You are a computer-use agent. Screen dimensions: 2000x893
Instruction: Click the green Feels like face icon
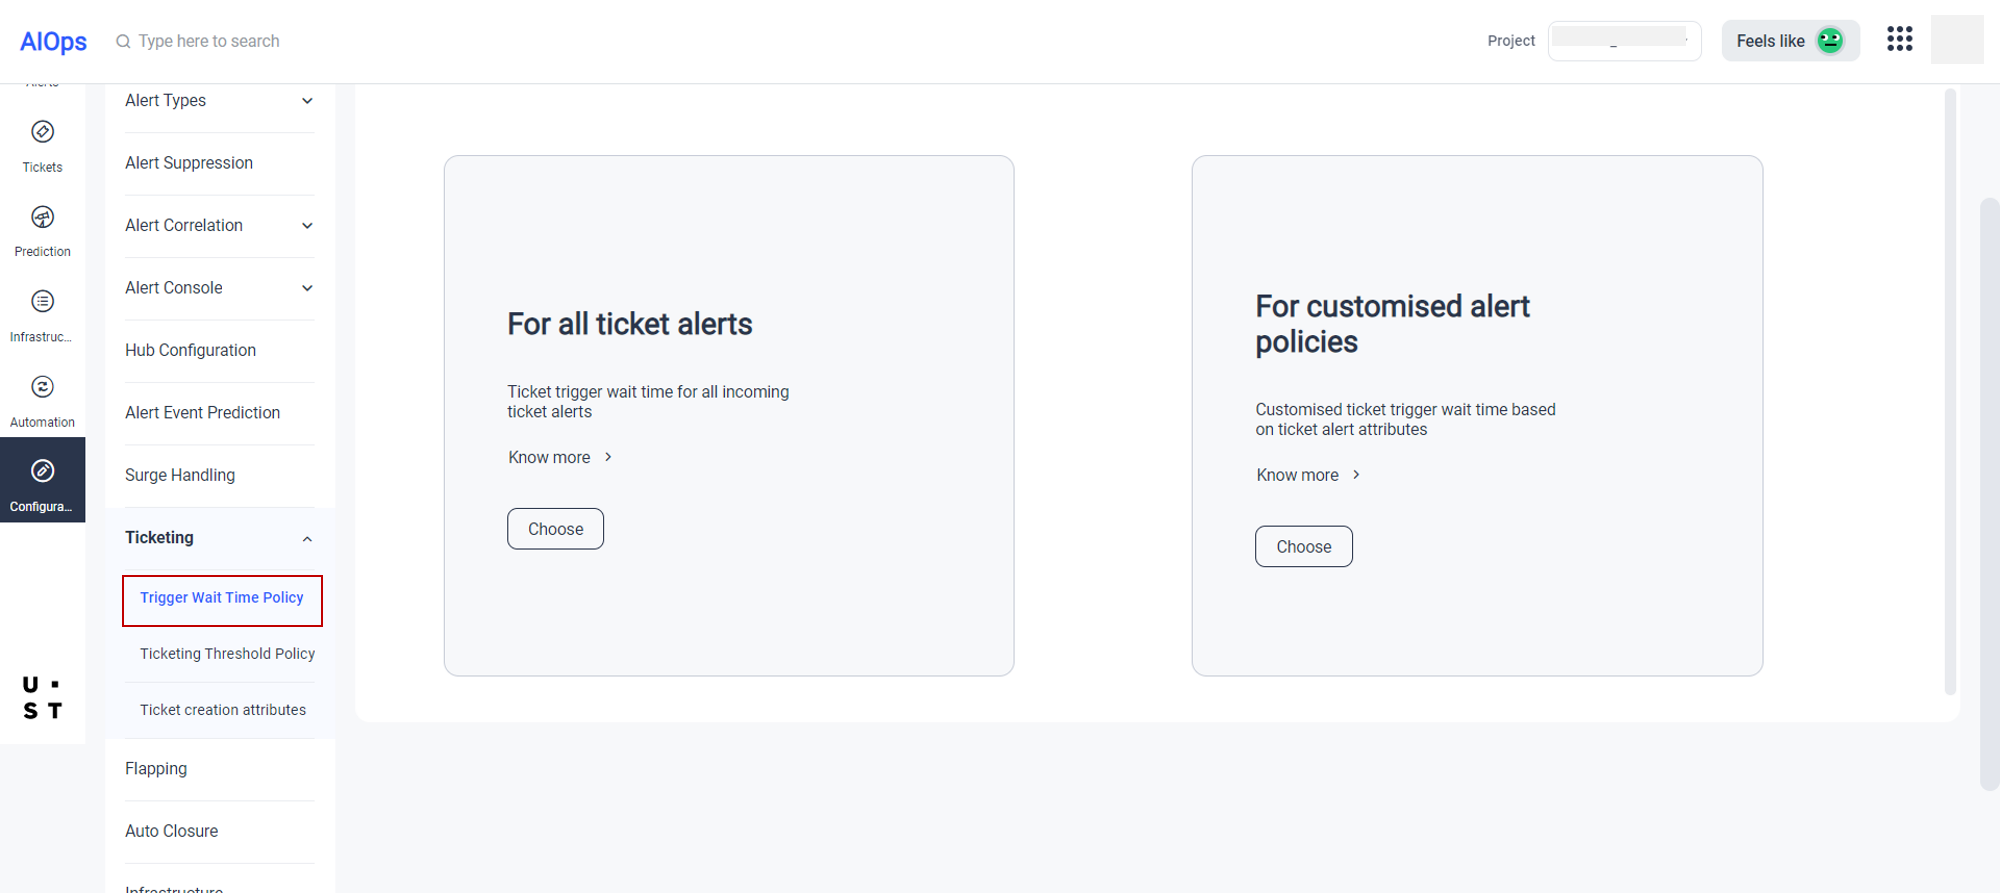1829,40
